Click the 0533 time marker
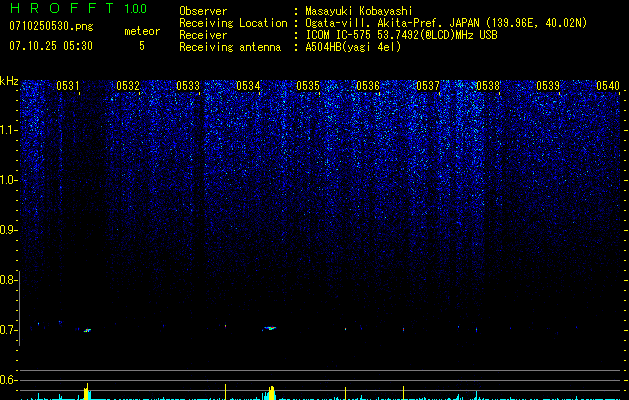The image size is (629, 400). pyautogui.click(x=188, y=86)
